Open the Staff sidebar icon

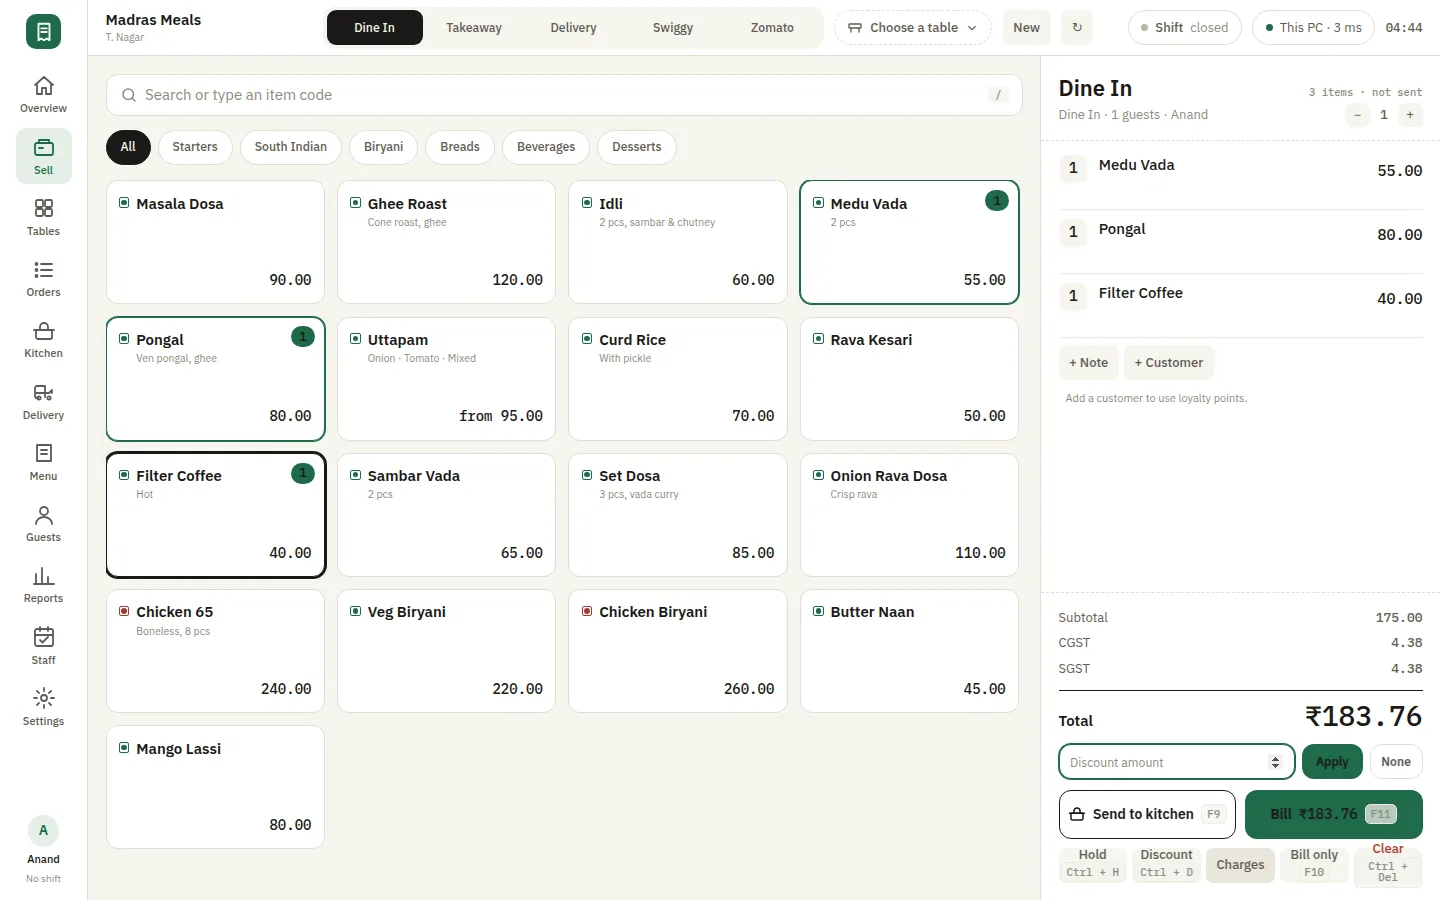pos(43,646)
